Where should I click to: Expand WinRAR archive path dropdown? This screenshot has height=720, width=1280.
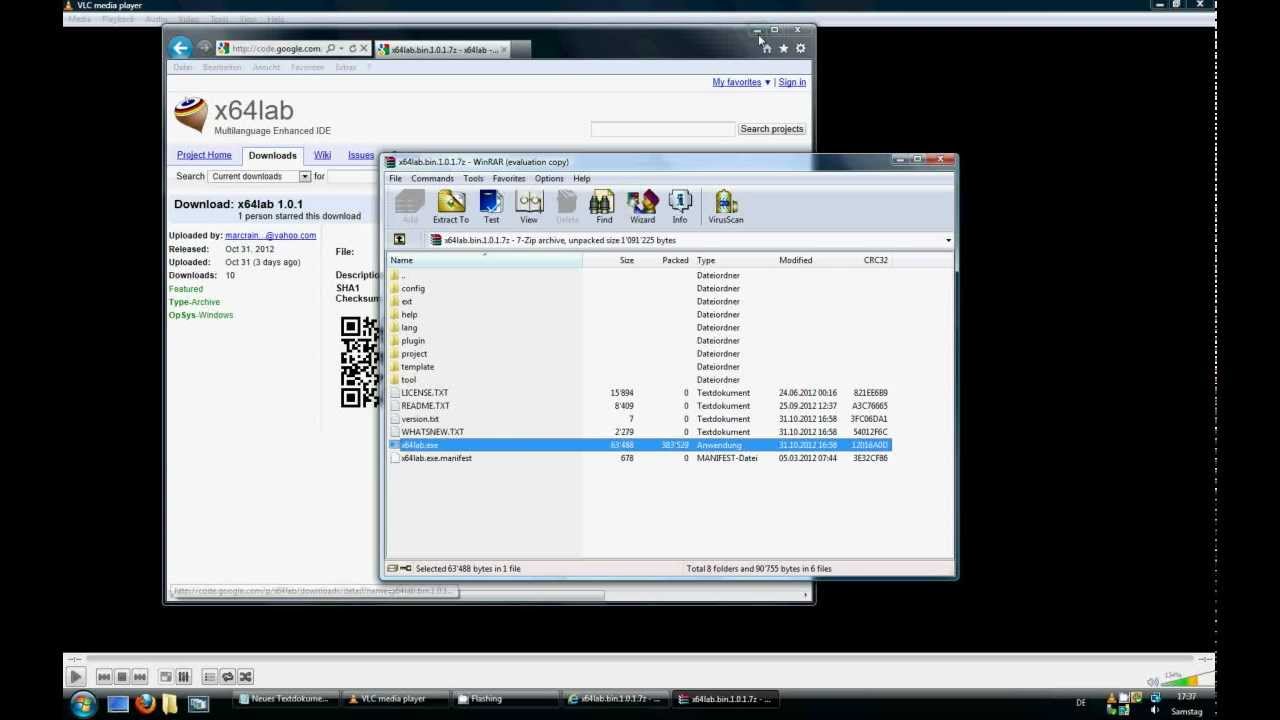click(x=948, y=240)
